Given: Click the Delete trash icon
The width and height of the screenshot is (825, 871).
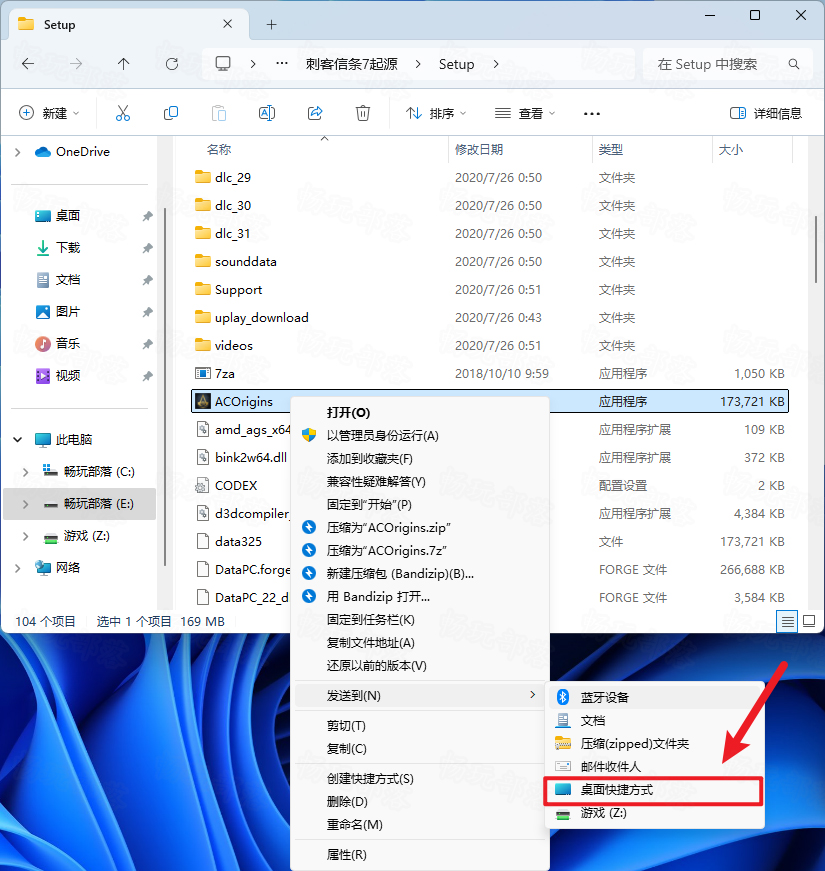Looking at the screenshot, I should [x=363, y=113].
